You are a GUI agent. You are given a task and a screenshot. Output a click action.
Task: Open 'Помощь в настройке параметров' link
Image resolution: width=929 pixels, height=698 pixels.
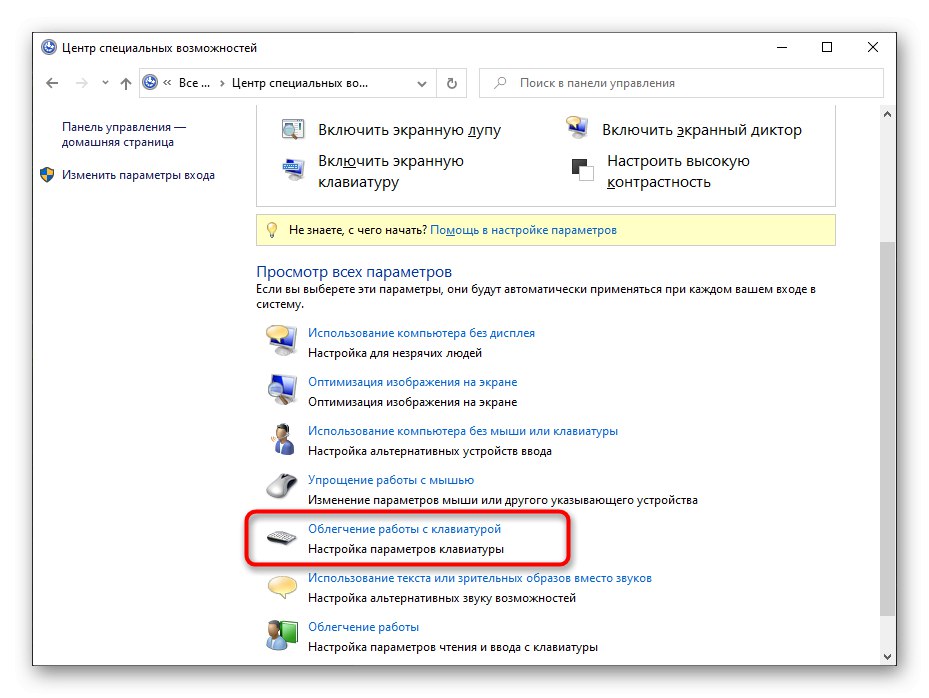523,230
